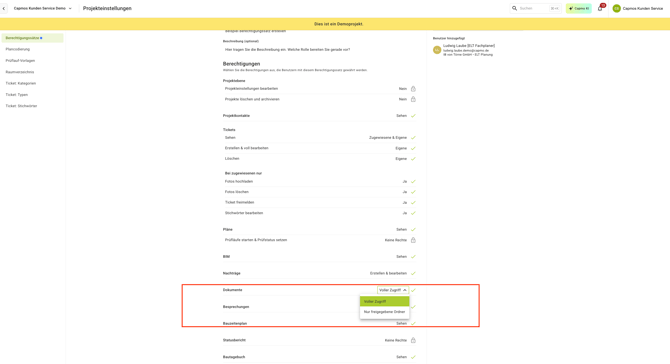
Task: Click the Keine Rechte value for Statusbericht
Action: point(396,341)
